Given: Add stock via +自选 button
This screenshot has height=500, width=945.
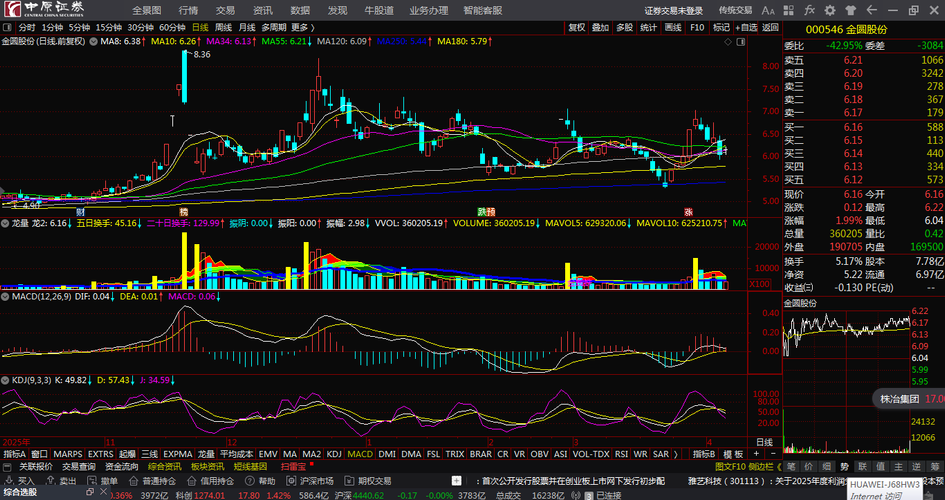Looking at the screenshot, I should coord(746,27).
